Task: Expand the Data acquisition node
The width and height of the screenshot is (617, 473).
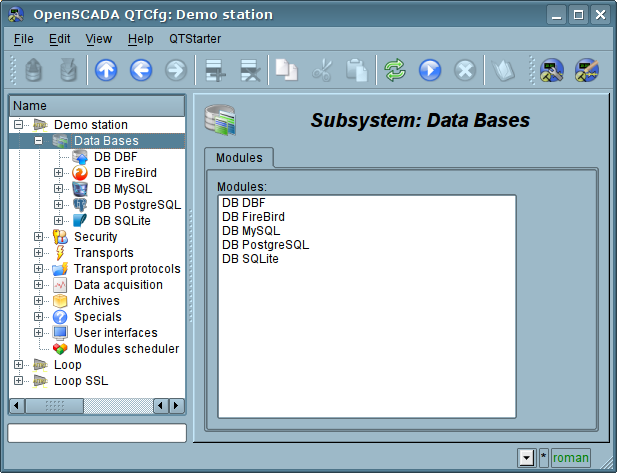Action: (38, 285)
